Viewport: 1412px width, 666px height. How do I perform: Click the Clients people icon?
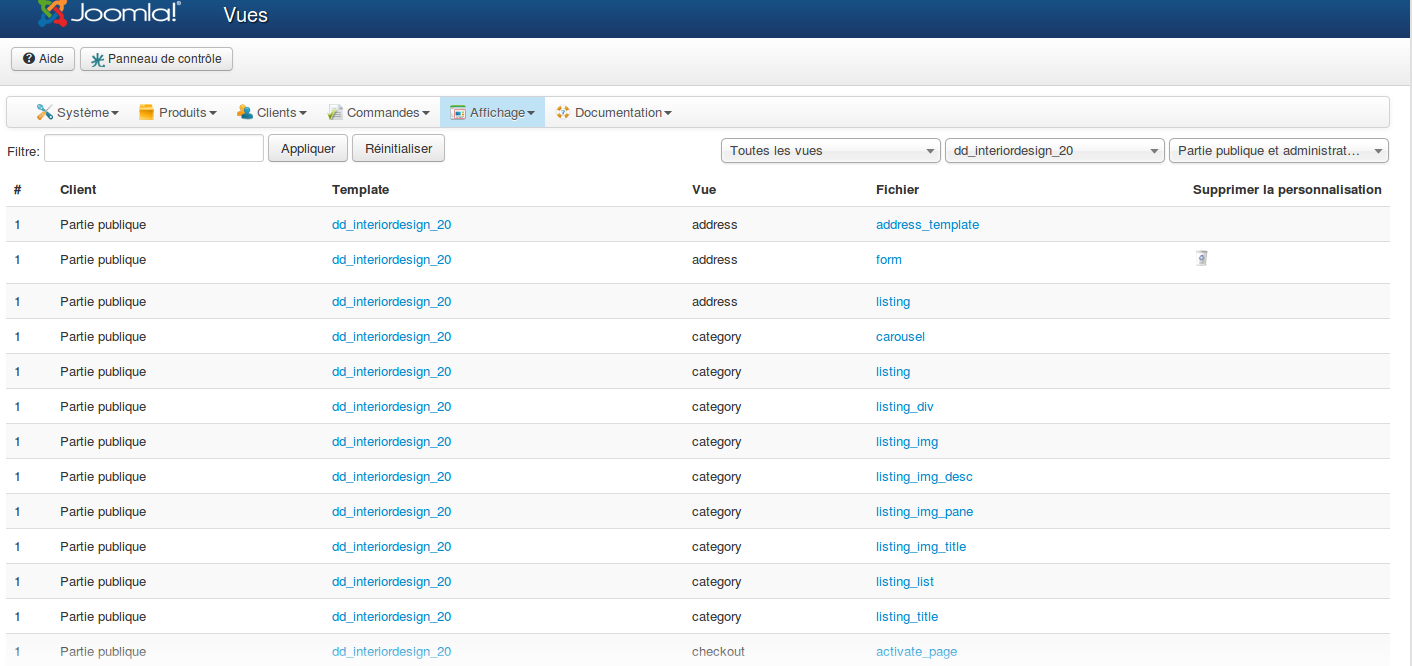245,112
